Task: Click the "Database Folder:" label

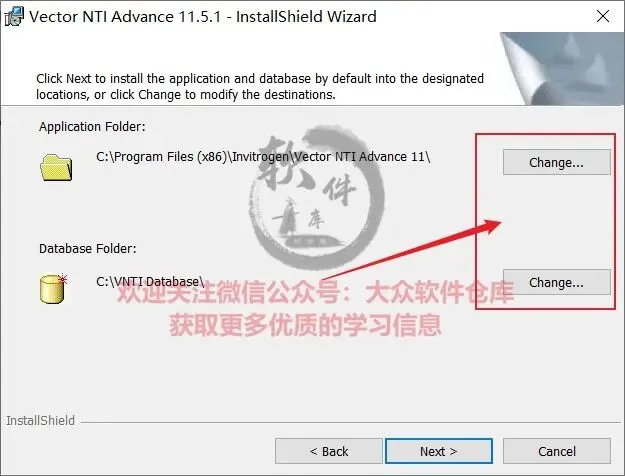Action: pyautogui.click(x=87, y=249)
